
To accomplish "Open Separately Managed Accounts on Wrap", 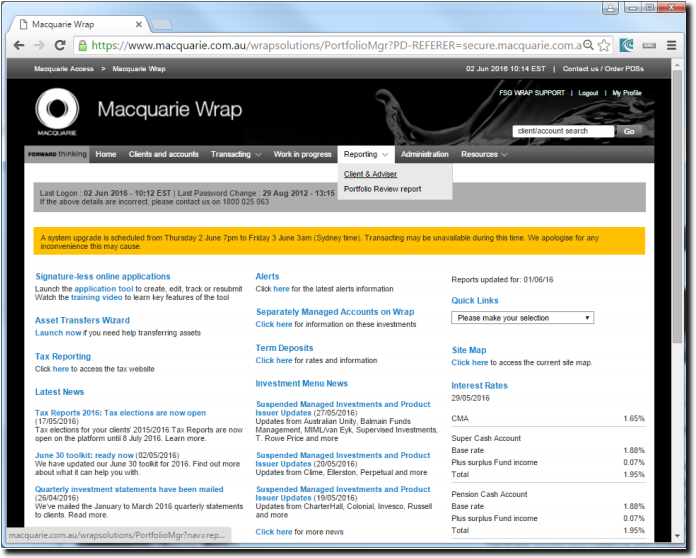I will click(x=335, y=312).
